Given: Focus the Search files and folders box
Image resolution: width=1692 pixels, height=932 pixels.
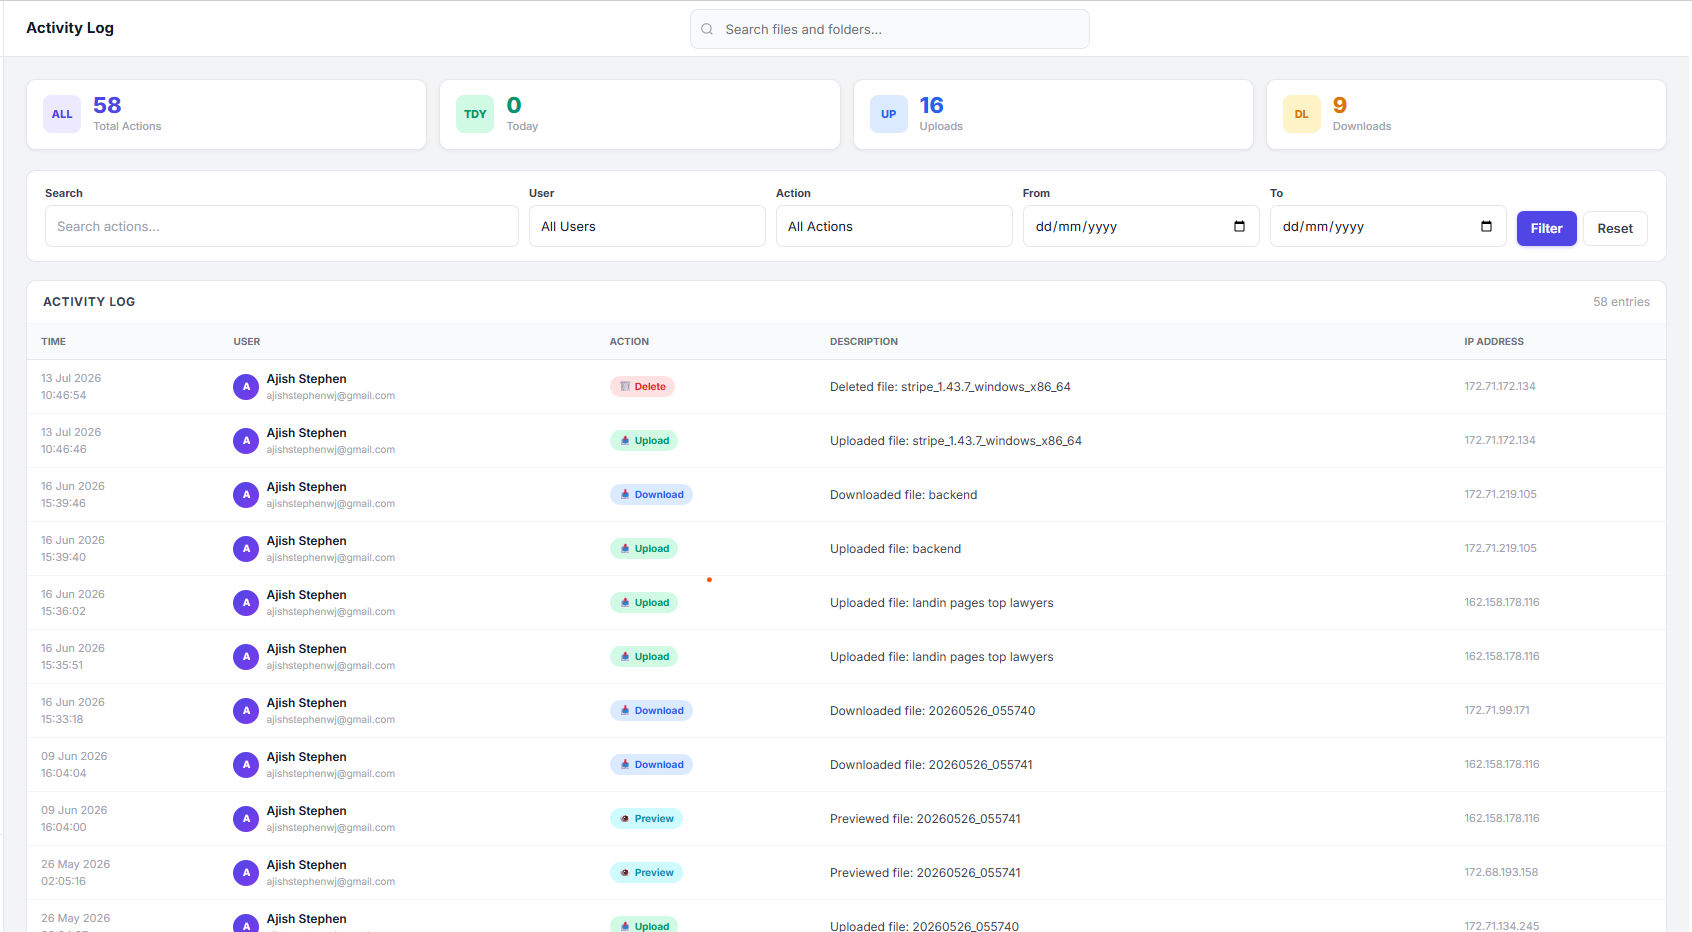Looking at the screenshot, I should tap(890, 29).
